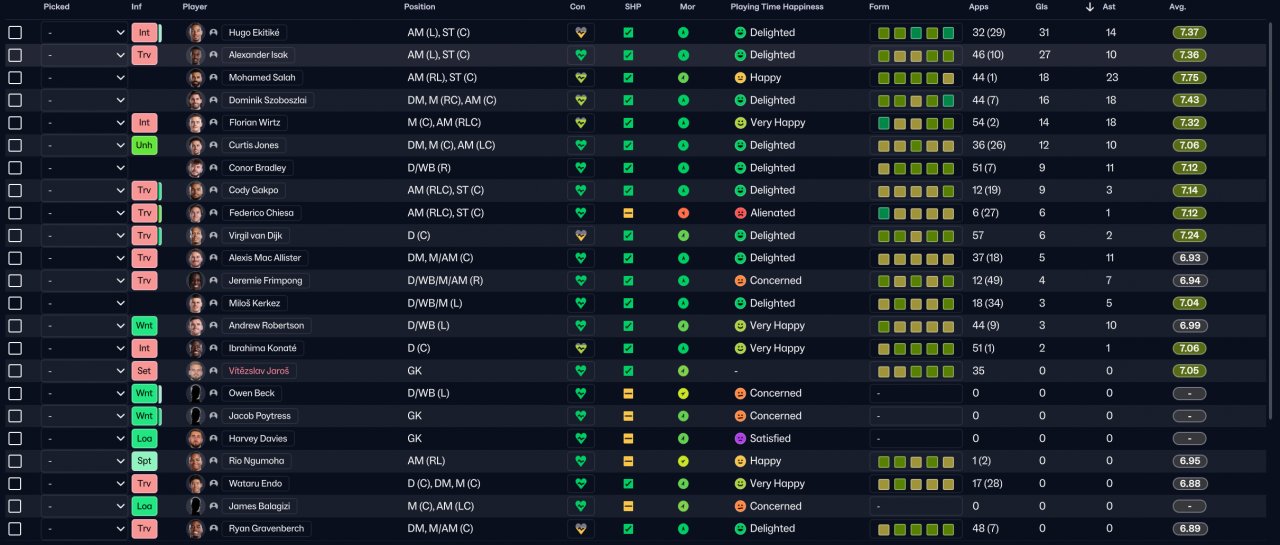Select the checkbox on Florian Wirtz's row
The height and width of the screenshot is (545, 1280).
coord(15,123)
